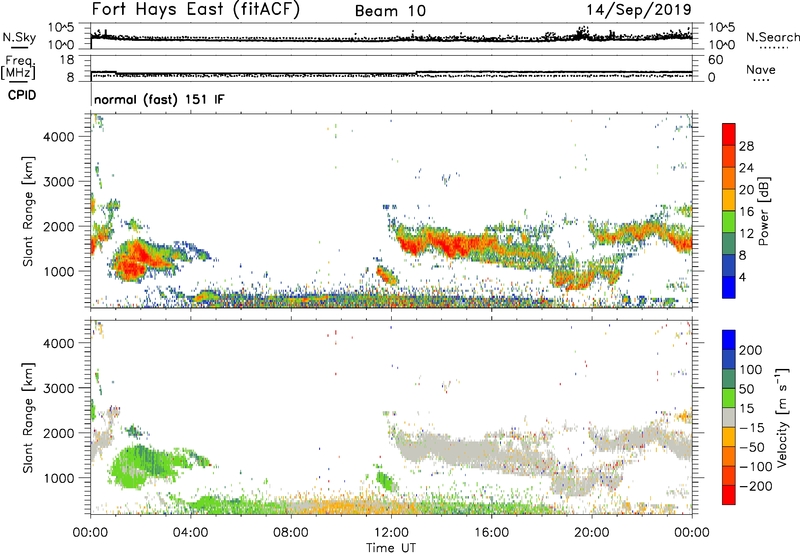Click the '4000' tick in power panel

click(59, 137)
